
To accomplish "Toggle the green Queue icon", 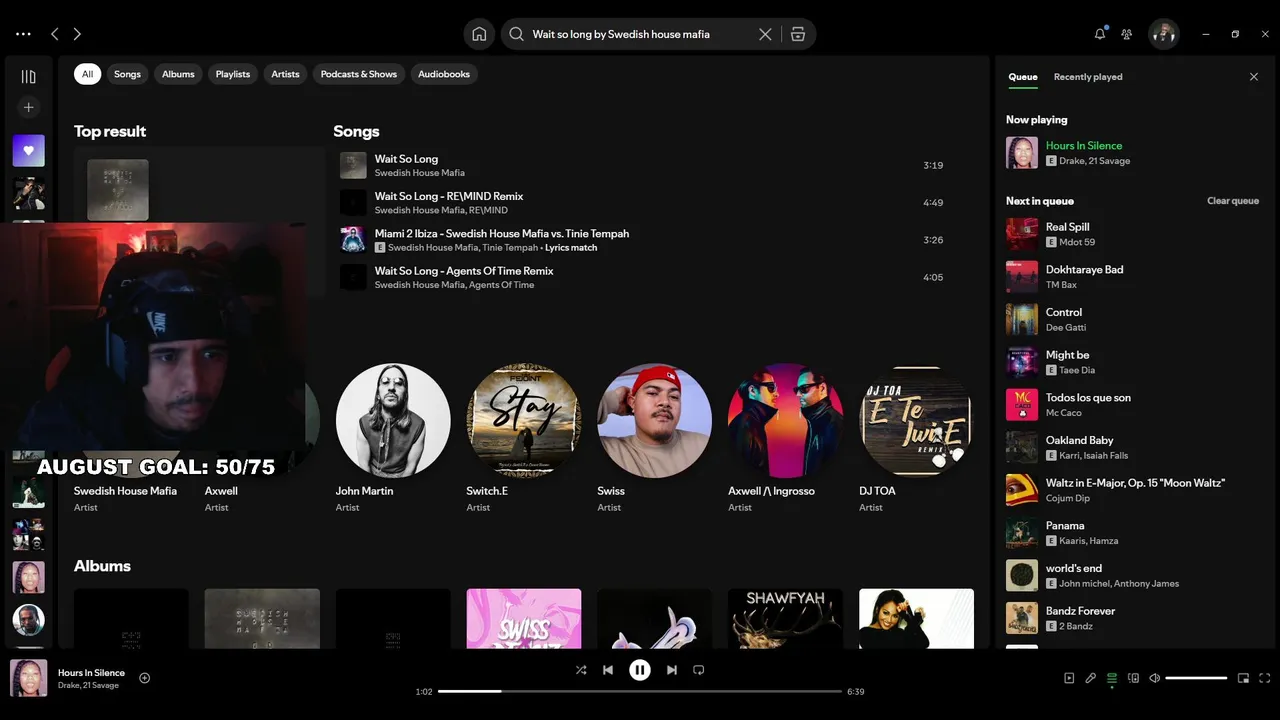I will pos(1112,678).
